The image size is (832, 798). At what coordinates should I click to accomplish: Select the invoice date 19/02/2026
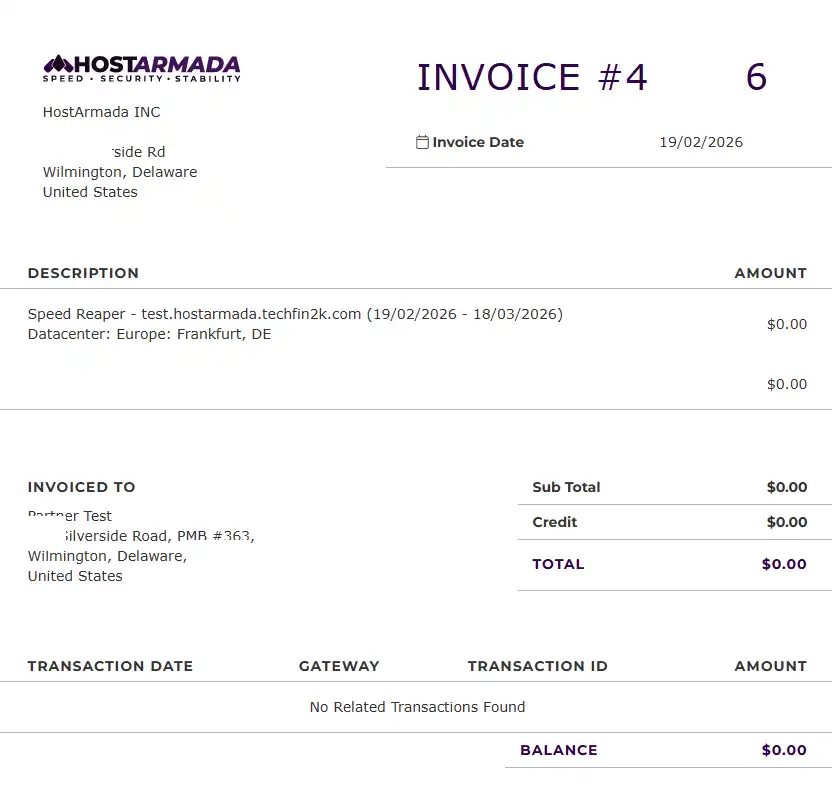pos(701,142)
